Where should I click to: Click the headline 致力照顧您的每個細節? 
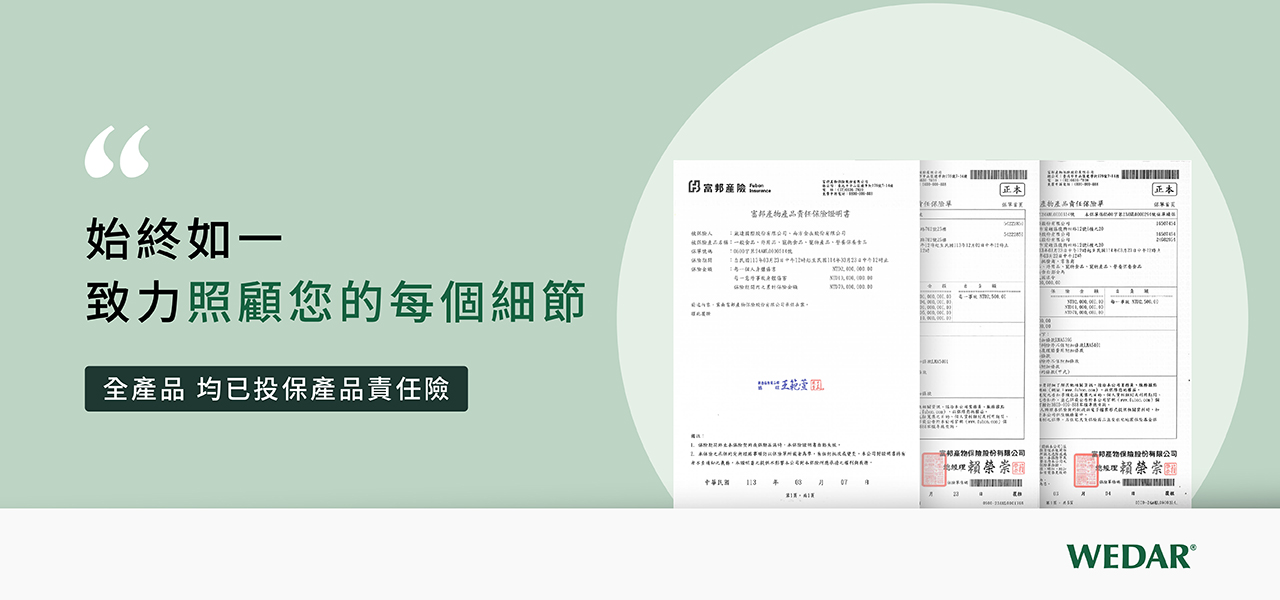[336, 302]
